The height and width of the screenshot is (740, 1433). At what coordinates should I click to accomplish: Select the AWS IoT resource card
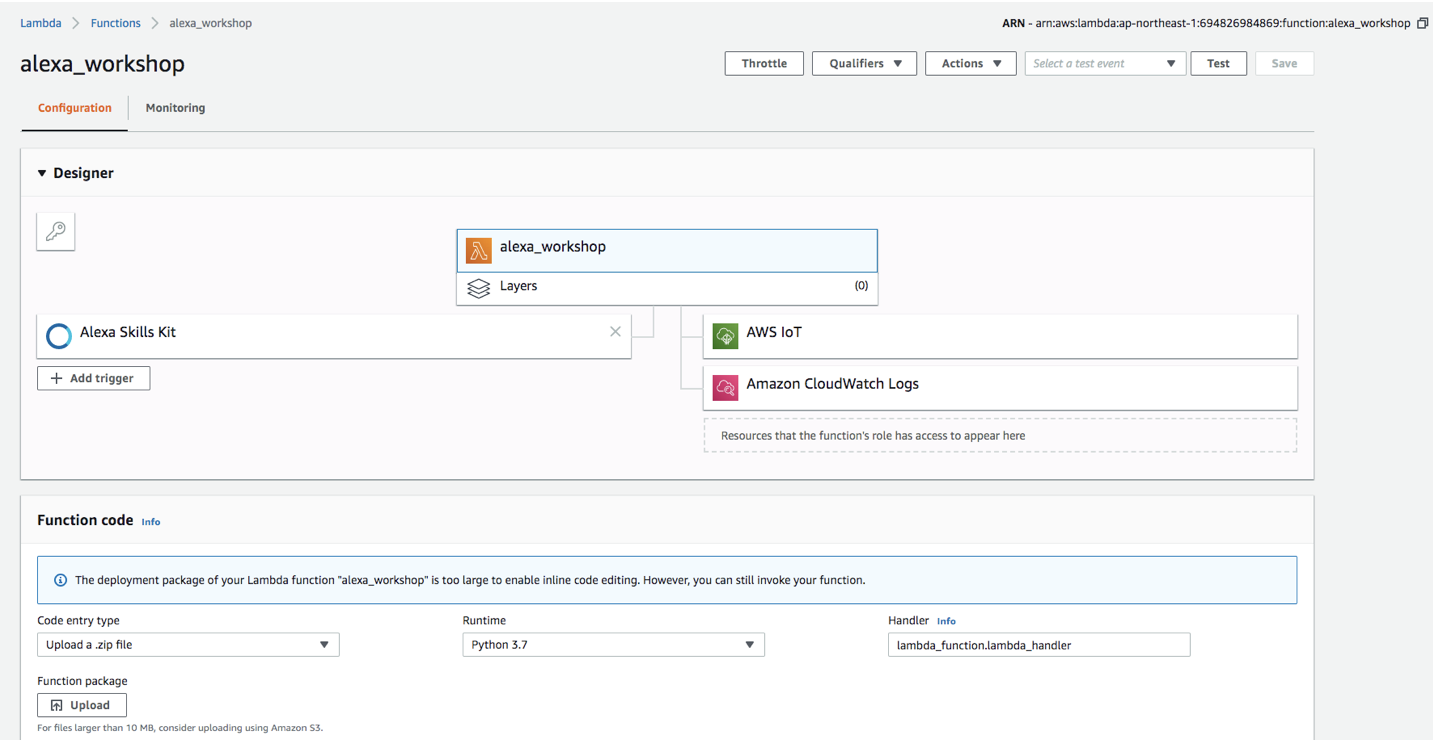1000,336
